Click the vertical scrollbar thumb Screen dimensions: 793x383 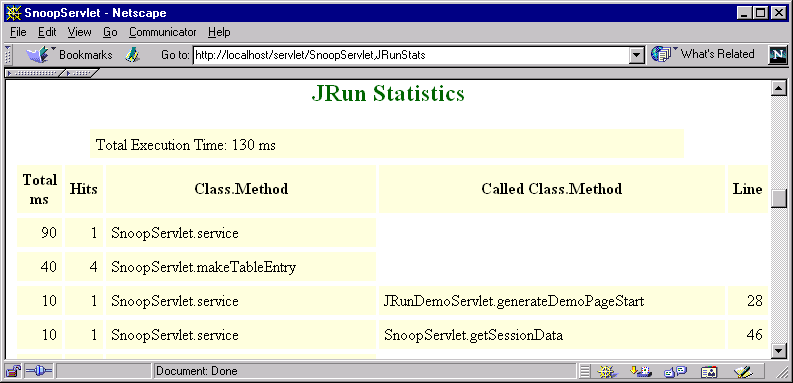click(779, 199)
